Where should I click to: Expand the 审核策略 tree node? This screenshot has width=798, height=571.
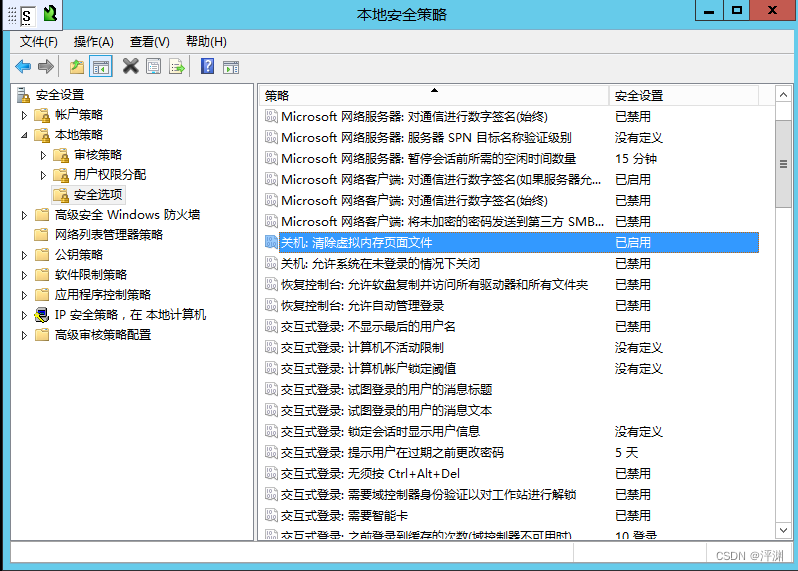43,155
